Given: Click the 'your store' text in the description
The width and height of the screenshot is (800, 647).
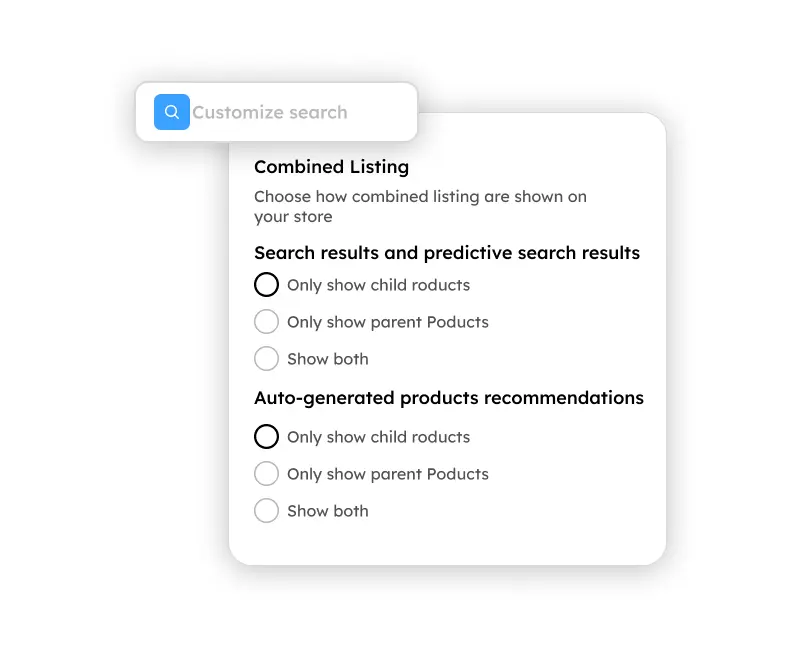Looking at the screenshot, I should coord(286,217).
